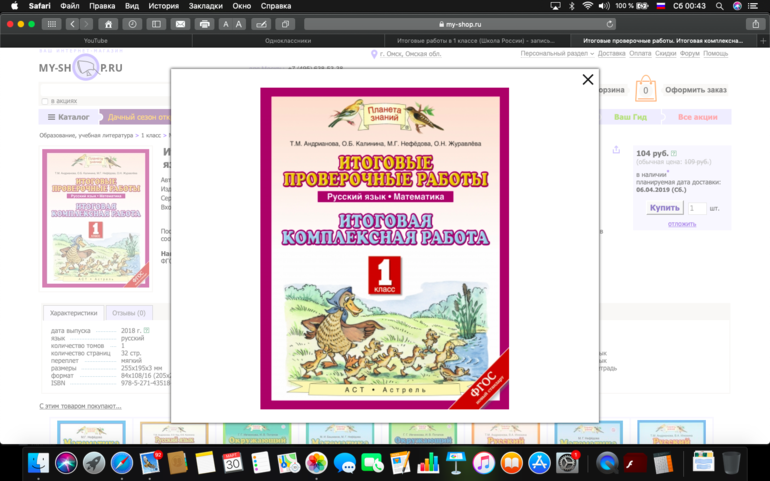Print page using printer toolbar icon
Screen dimensions: 770x481
(204, 24)
